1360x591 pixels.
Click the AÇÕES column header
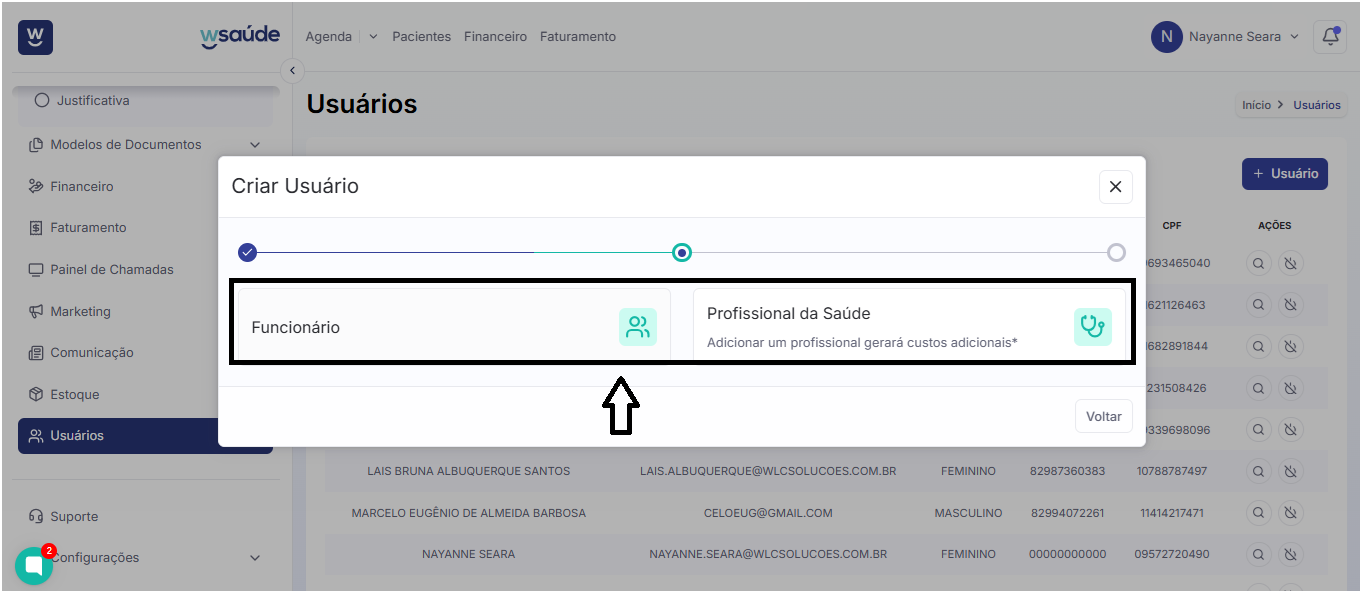coord(1275,226)
